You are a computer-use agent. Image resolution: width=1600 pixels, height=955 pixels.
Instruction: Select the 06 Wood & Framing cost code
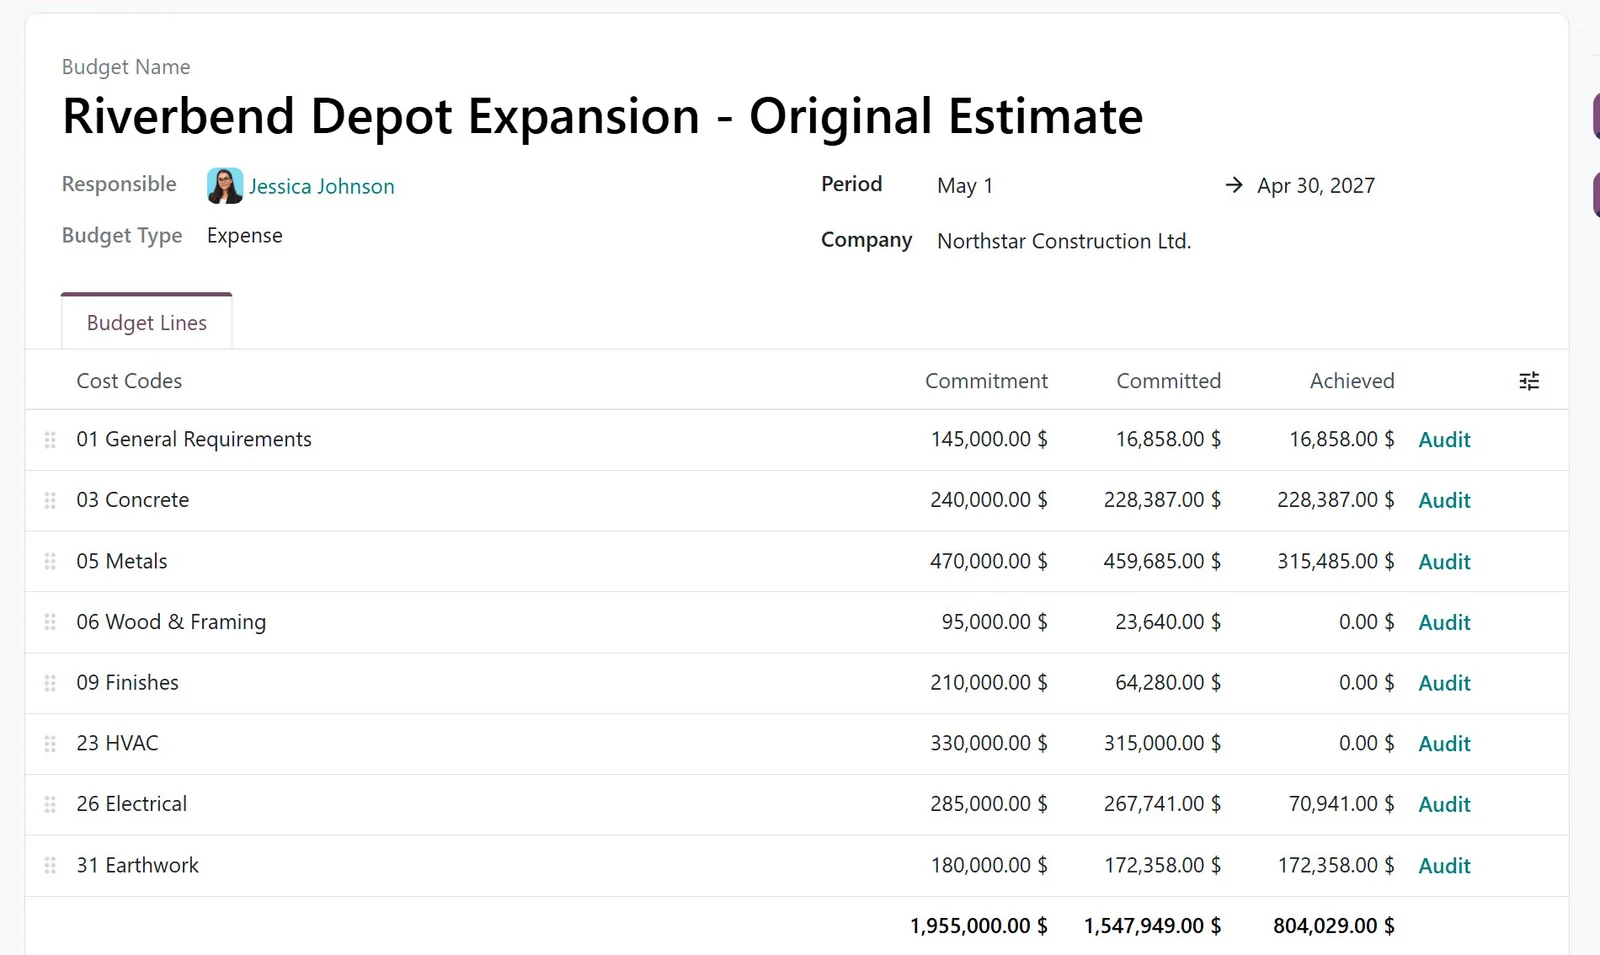[x=171, y=622]
